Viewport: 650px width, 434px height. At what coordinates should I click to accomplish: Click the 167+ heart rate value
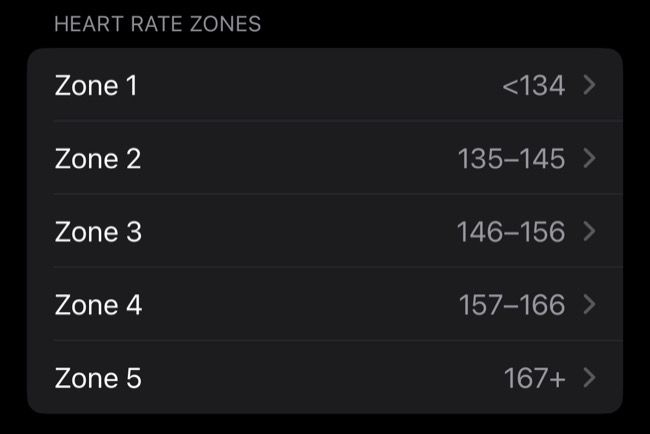[534, 378]
